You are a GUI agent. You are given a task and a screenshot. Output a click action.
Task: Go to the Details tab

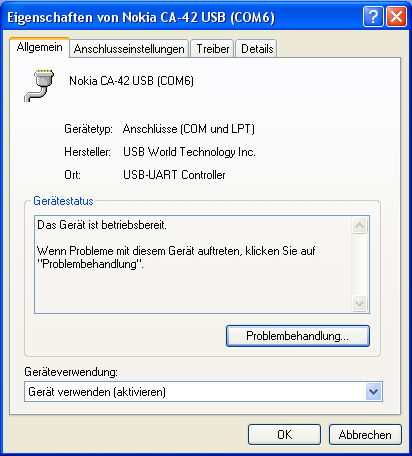pyautogui.click(x=257, y=49)
